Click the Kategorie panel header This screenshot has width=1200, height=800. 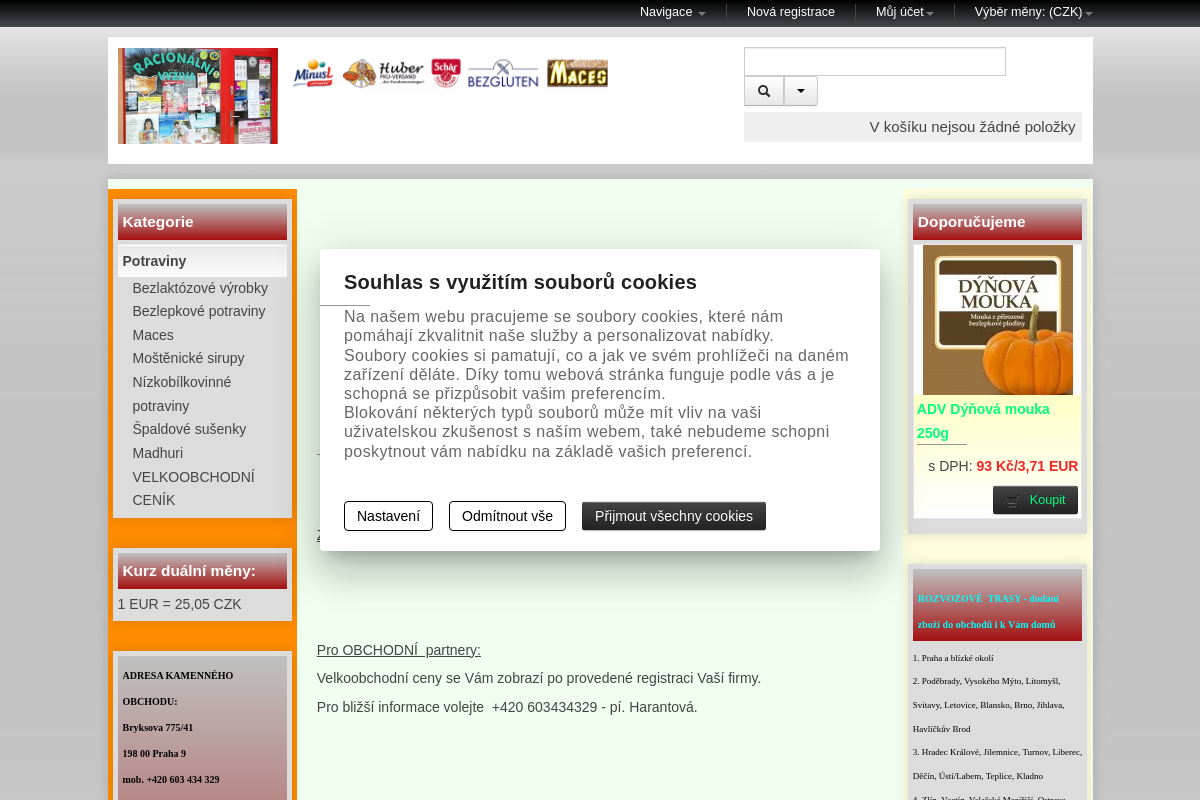point(202,222)
